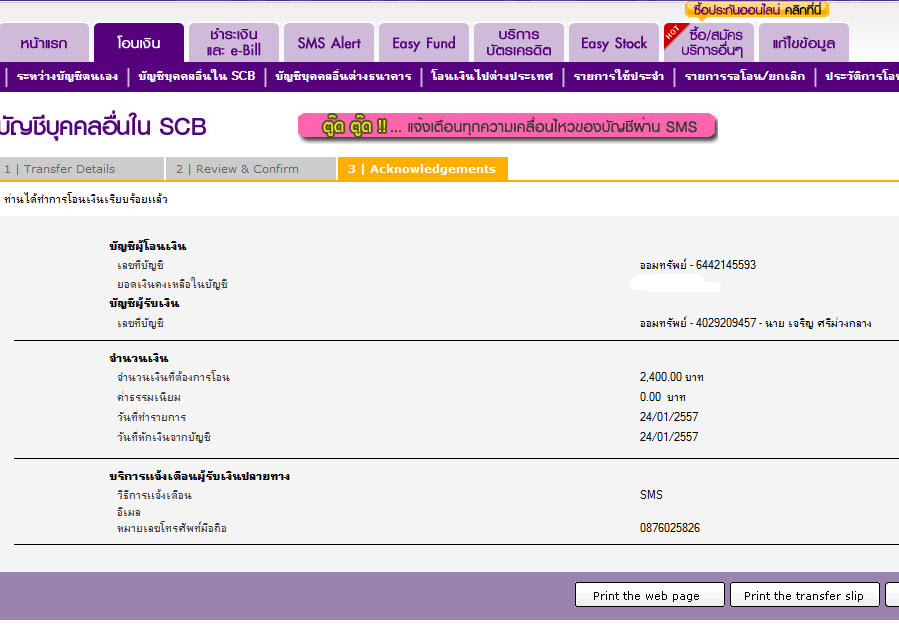Open the บริการบัตรเครดิต credit card tab
Image resolution: width=899 pixels, height=625 pixels.
(x=519, y=42)
